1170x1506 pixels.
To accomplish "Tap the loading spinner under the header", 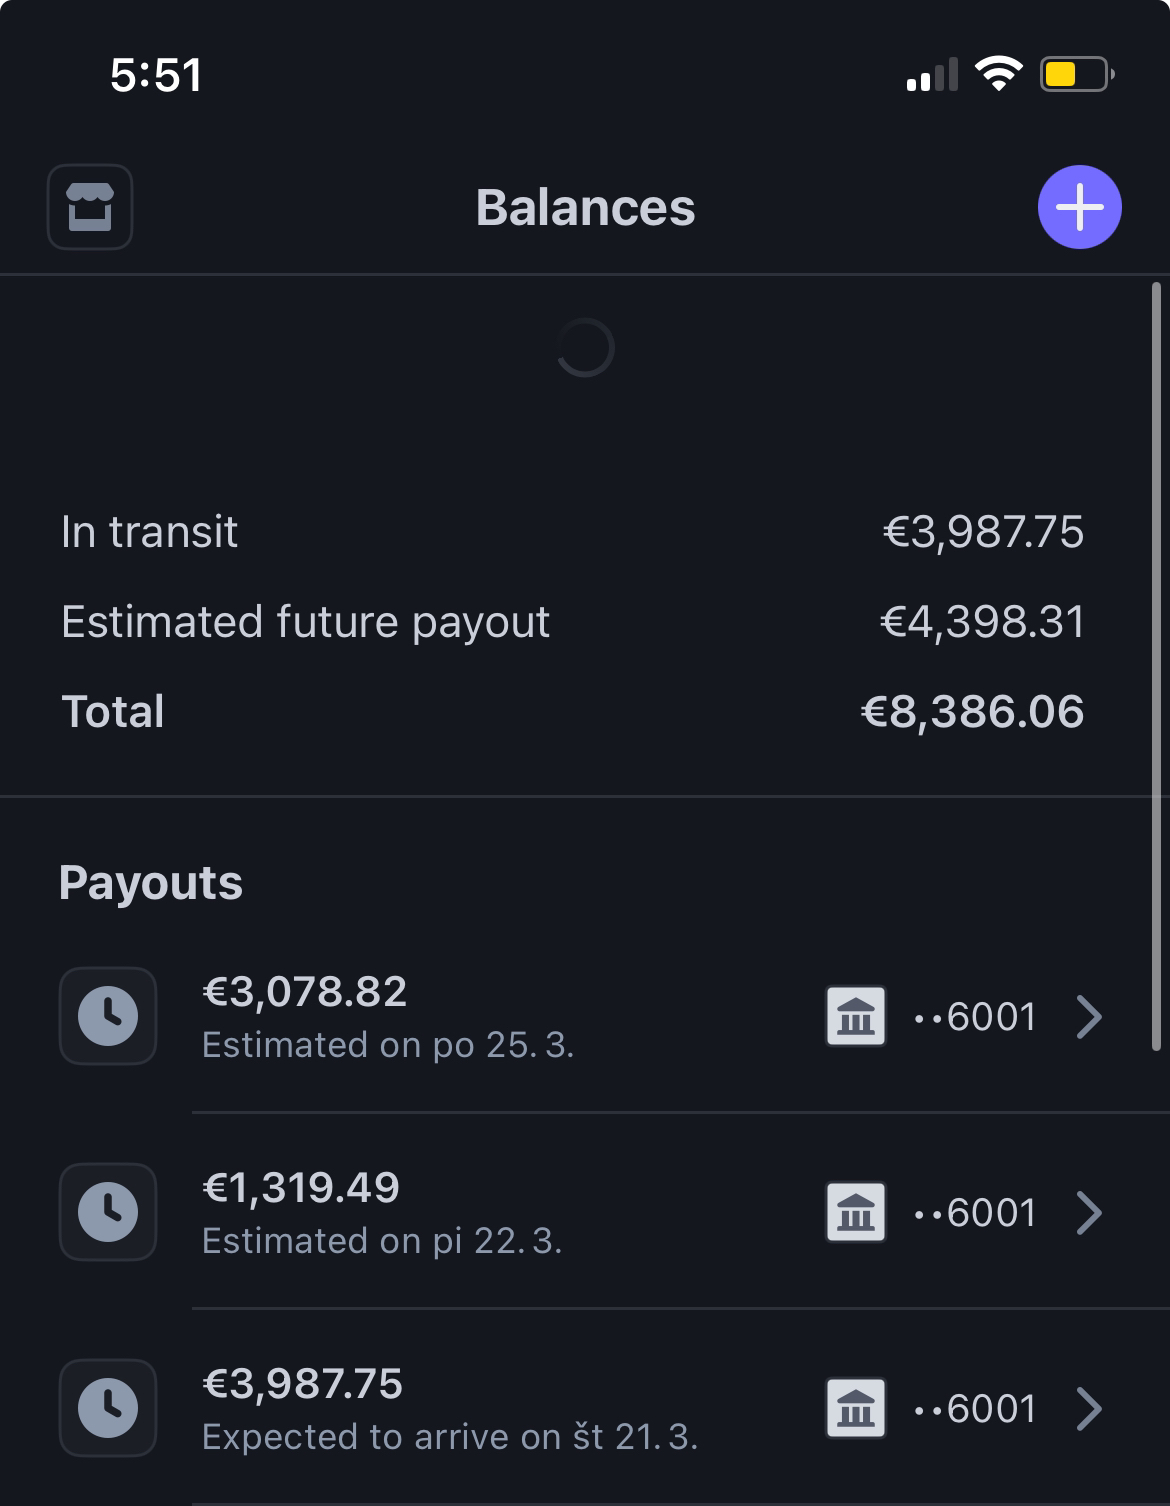I will pyautogui.click(x=585, y=348).
